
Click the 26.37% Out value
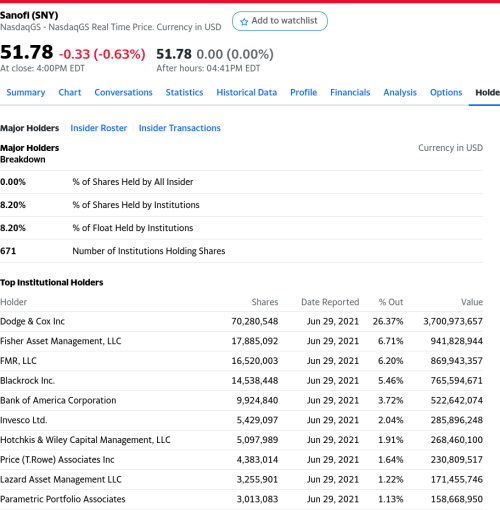(388, 321)
